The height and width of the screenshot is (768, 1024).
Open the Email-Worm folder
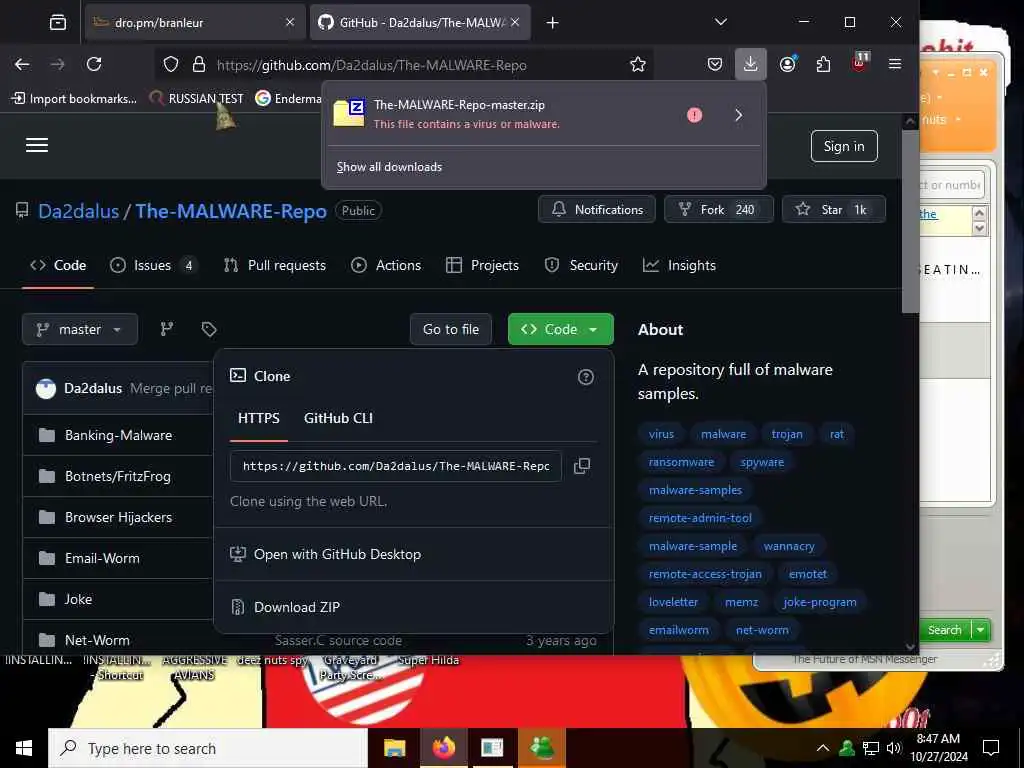pyautogui.click(x=102, y=558)
